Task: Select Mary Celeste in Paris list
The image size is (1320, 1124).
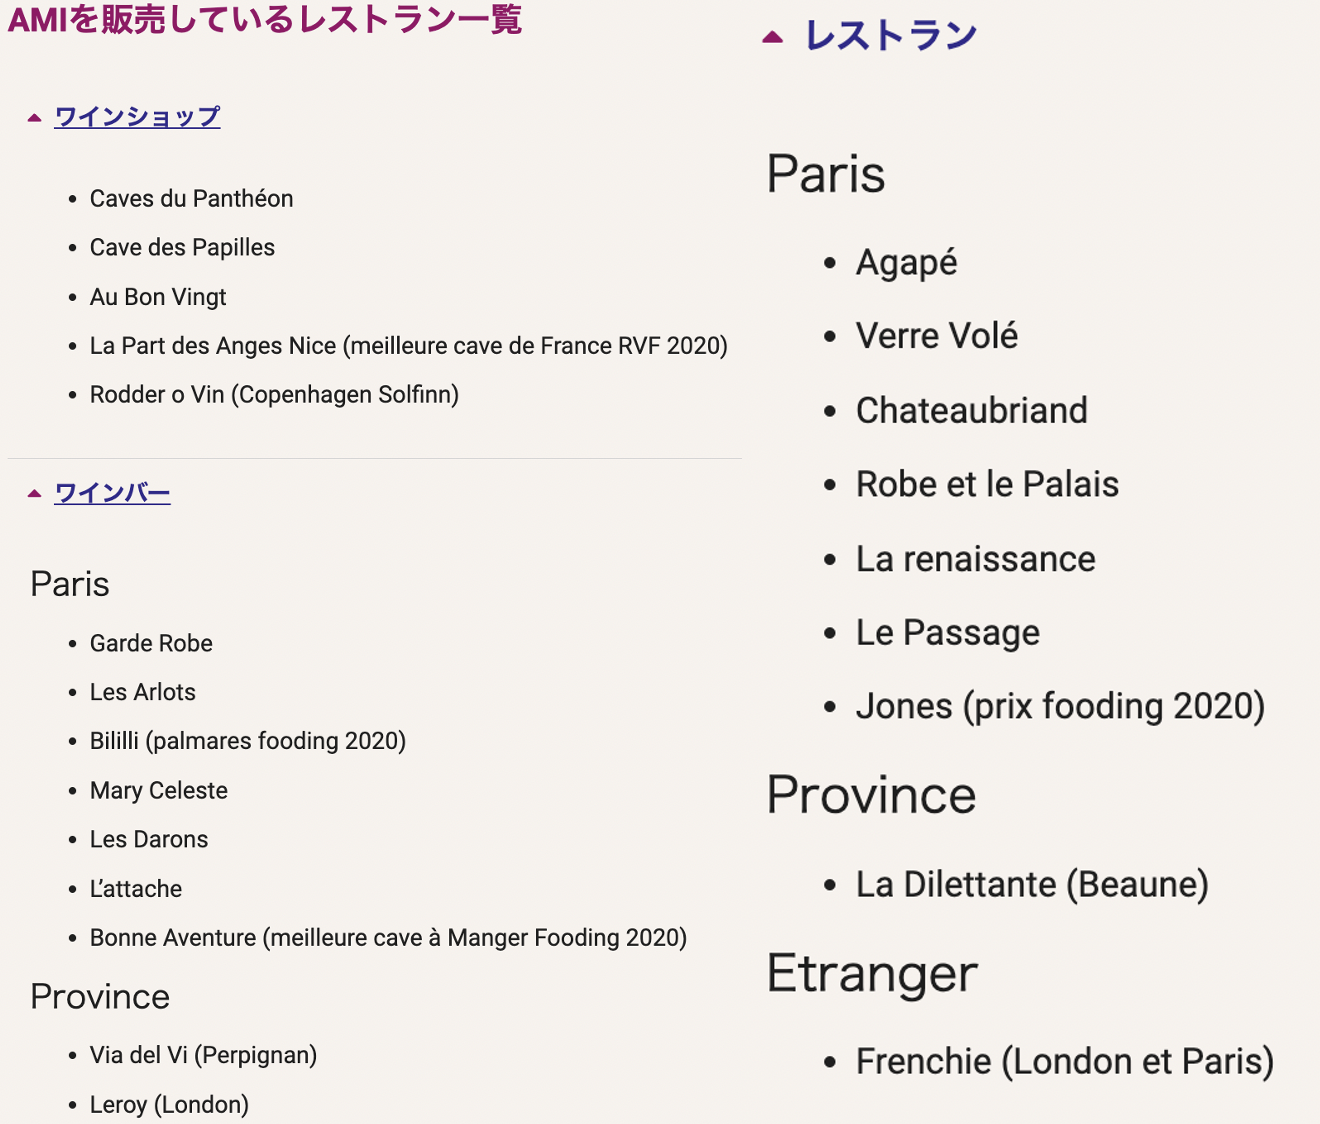Action: (158, 791)
